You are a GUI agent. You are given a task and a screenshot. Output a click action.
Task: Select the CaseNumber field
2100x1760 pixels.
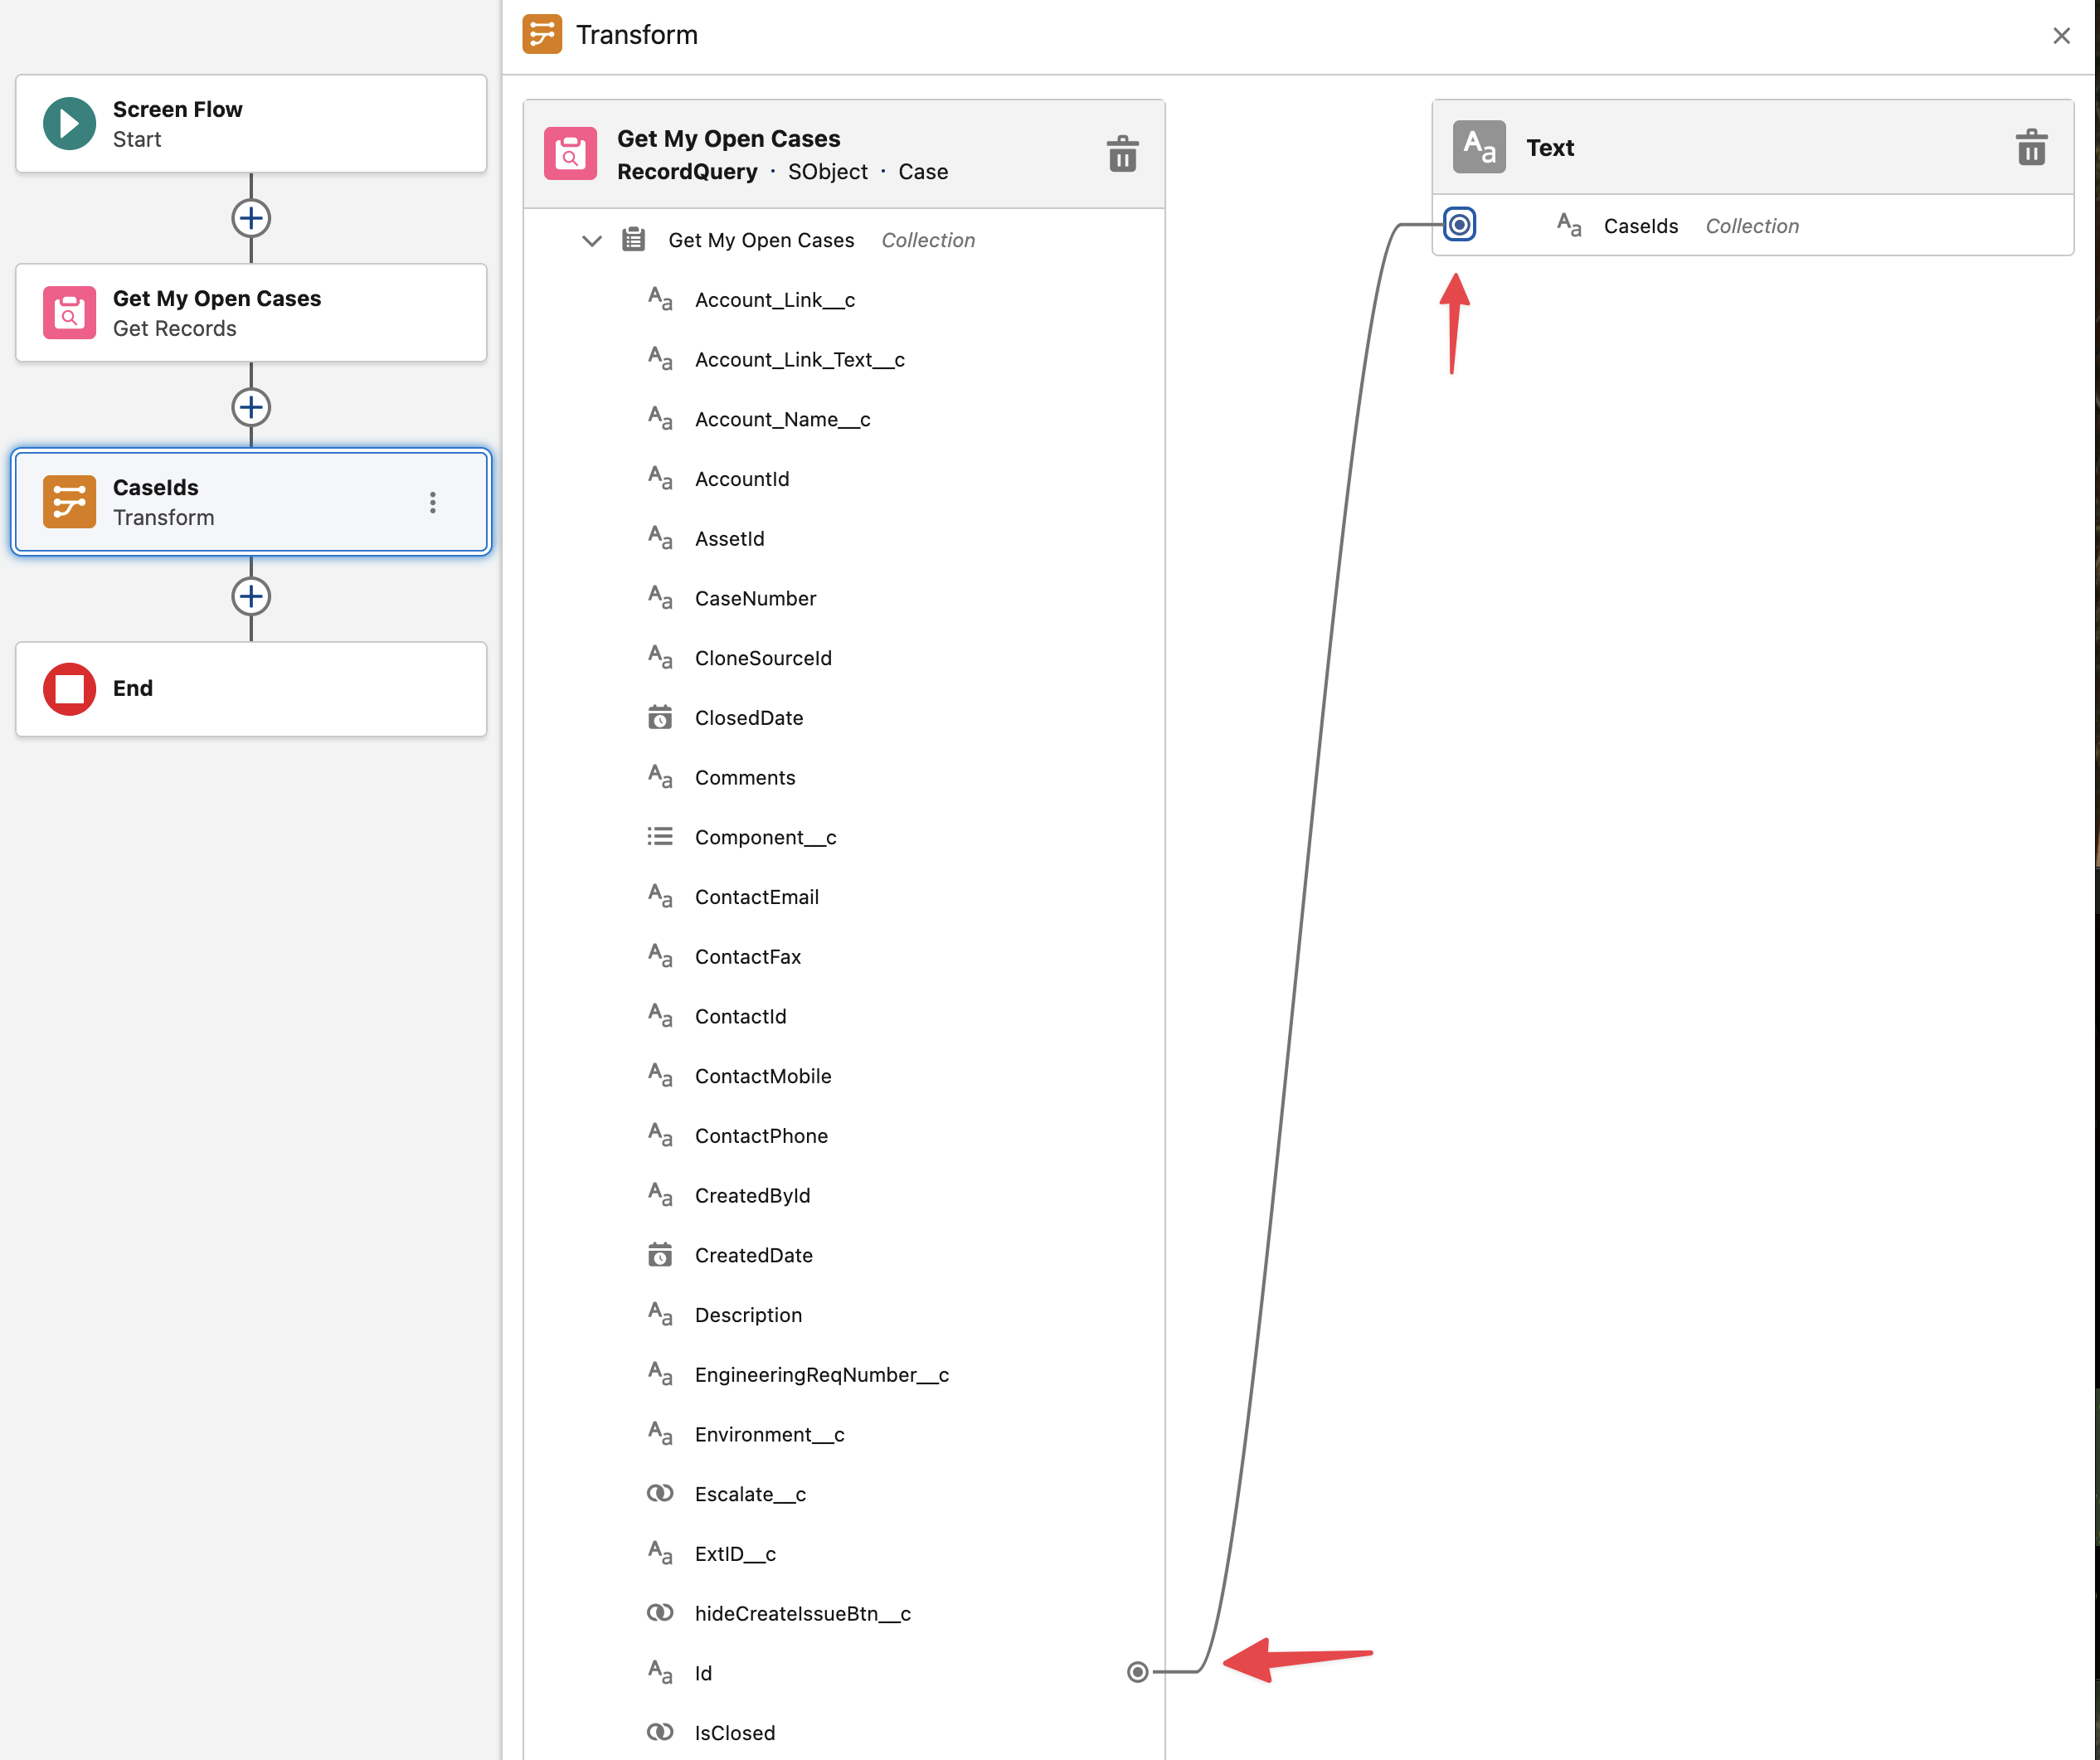click(x=755, y=598)
